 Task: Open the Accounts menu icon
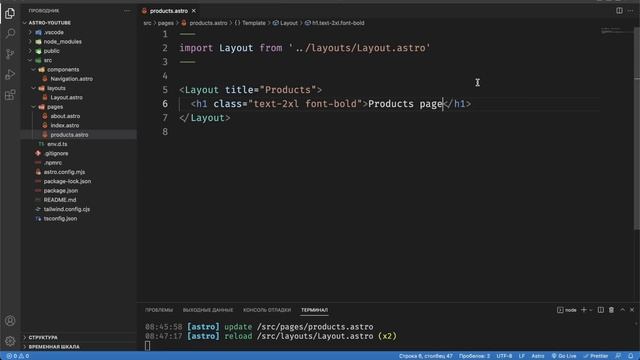pos(10,321)
